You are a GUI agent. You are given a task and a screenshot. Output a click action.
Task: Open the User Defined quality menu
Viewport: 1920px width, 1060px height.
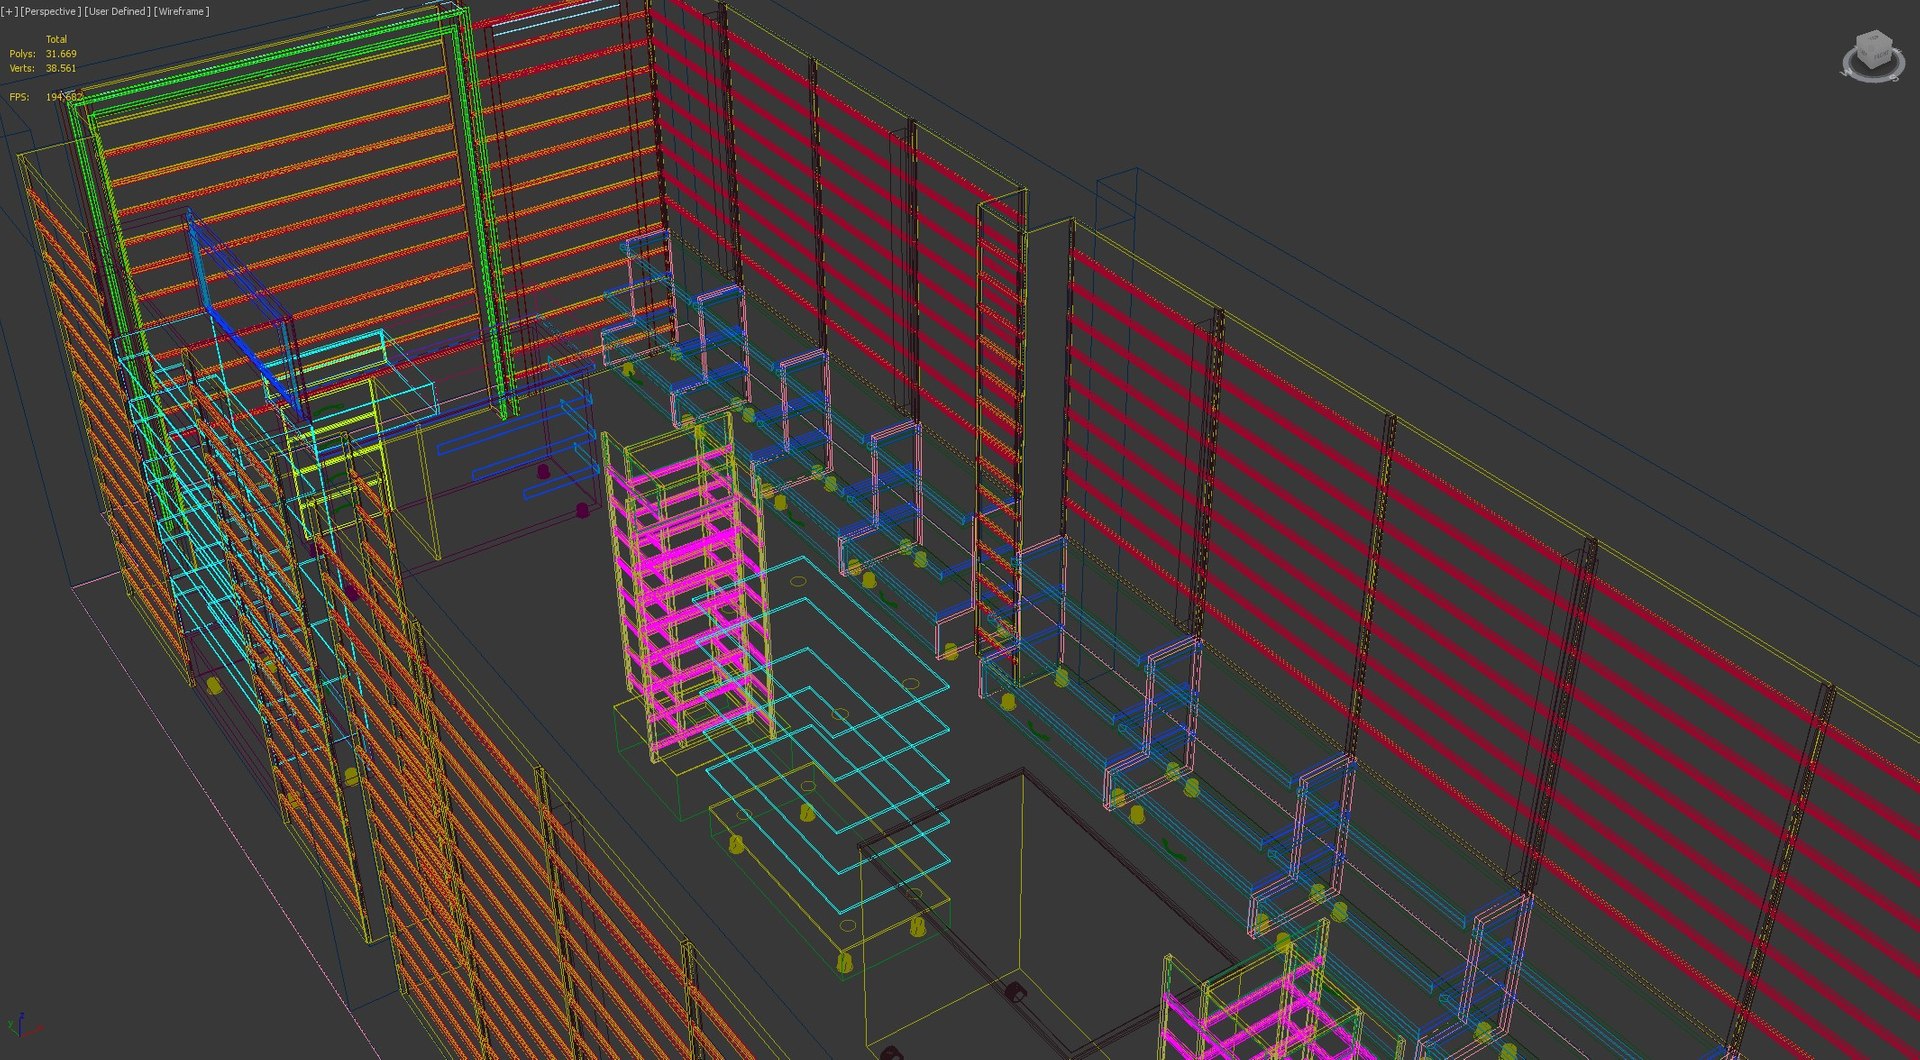(x=118, y=11)
